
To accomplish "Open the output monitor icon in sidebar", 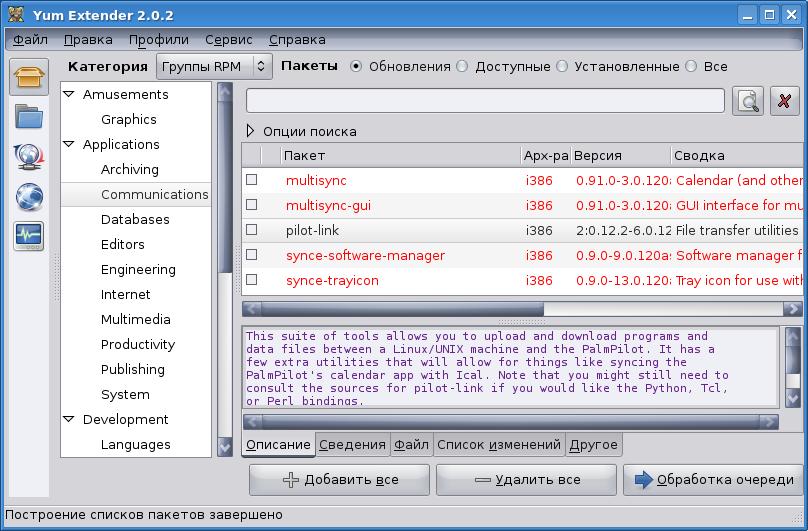I will [29, 236].
